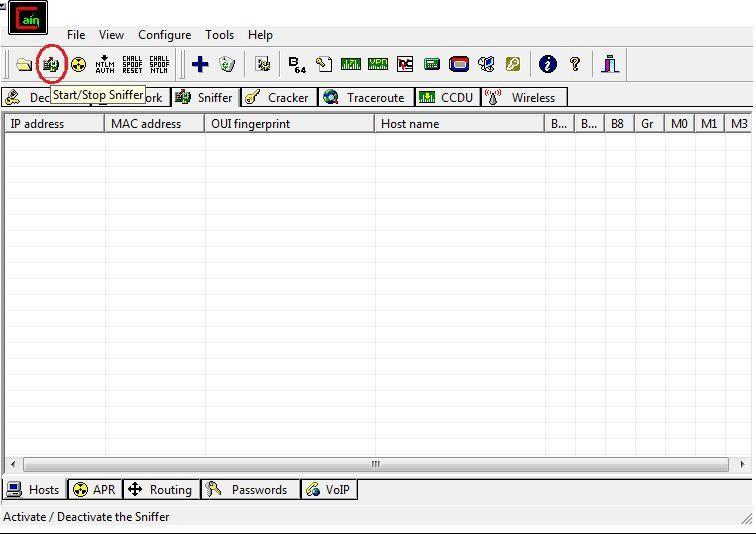Go to the CCDU tab
Viewport: 756px width, 534px height.
[447, 97]
